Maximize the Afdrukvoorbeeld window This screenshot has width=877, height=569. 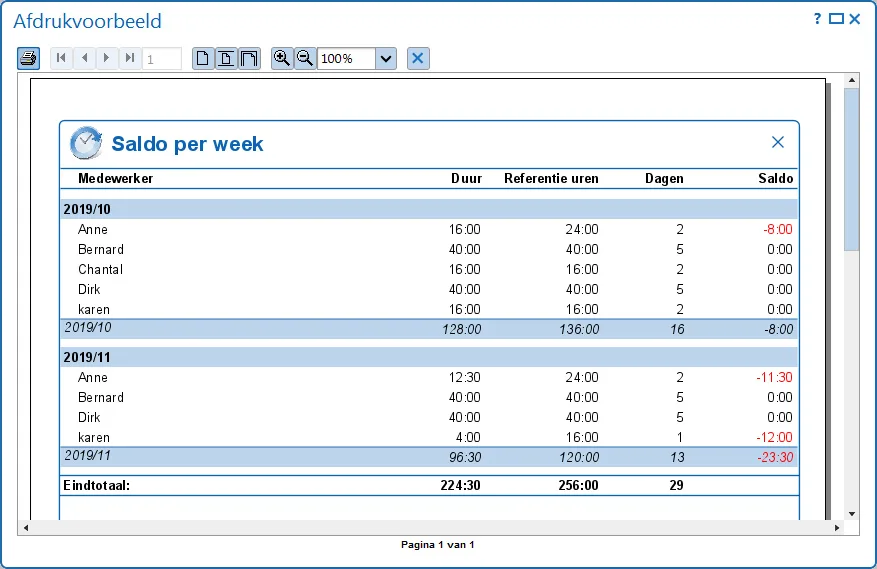(x=836, y=18)
